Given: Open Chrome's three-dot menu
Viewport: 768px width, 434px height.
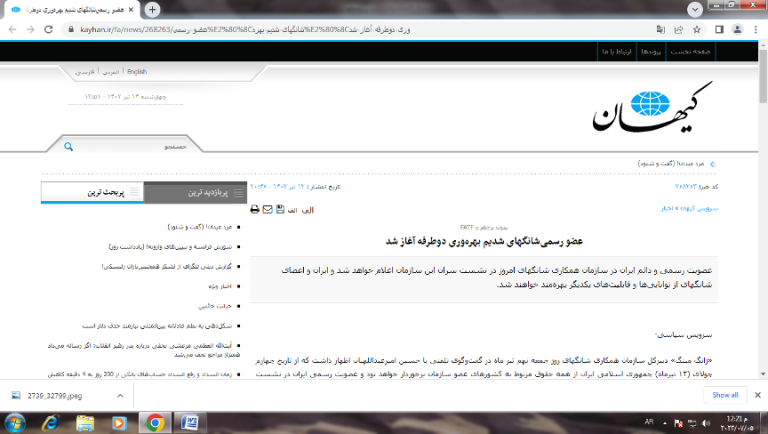Looking at the screenshot, I should (755, 29).
